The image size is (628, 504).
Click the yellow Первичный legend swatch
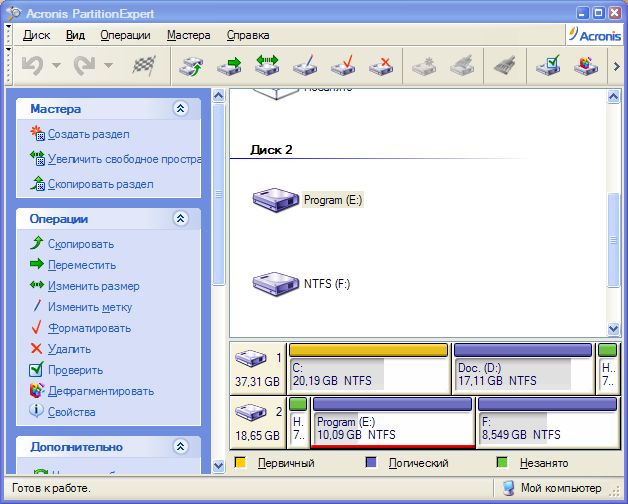(x=240, y=462)
